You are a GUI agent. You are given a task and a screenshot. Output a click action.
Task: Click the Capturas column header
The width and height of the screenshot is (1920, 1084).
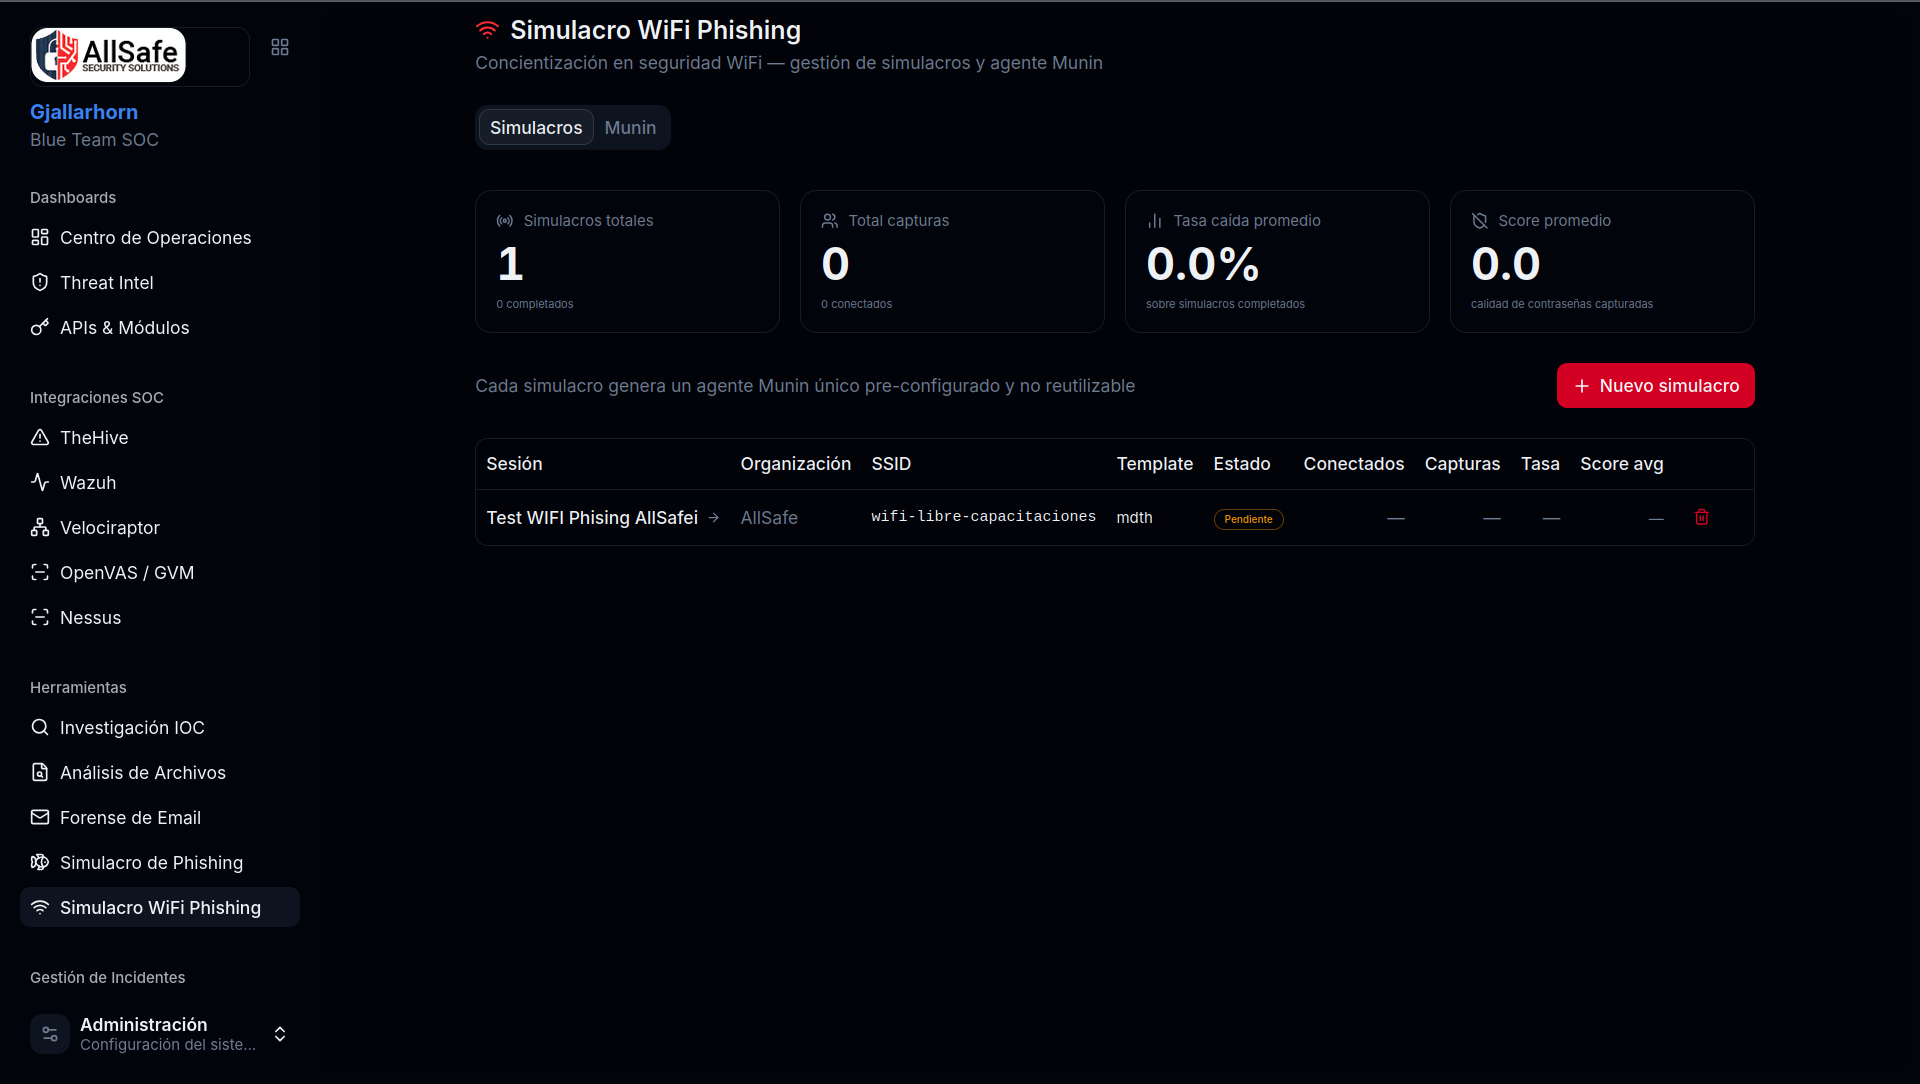tap(1462, 464)
